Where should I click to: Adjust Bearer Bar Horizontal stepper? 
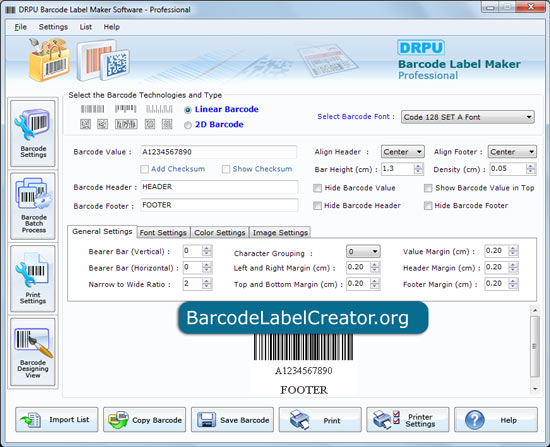pos(207,267)
